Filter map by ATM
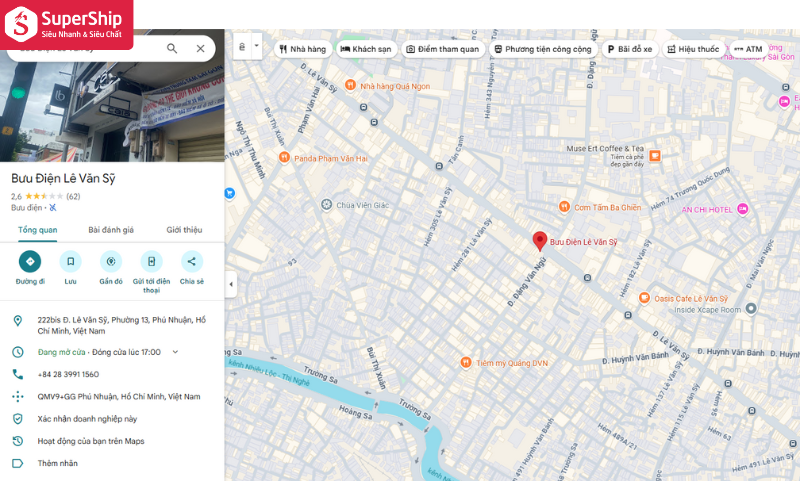The height and width of the screenshot is (500, 800). [748, 49]
